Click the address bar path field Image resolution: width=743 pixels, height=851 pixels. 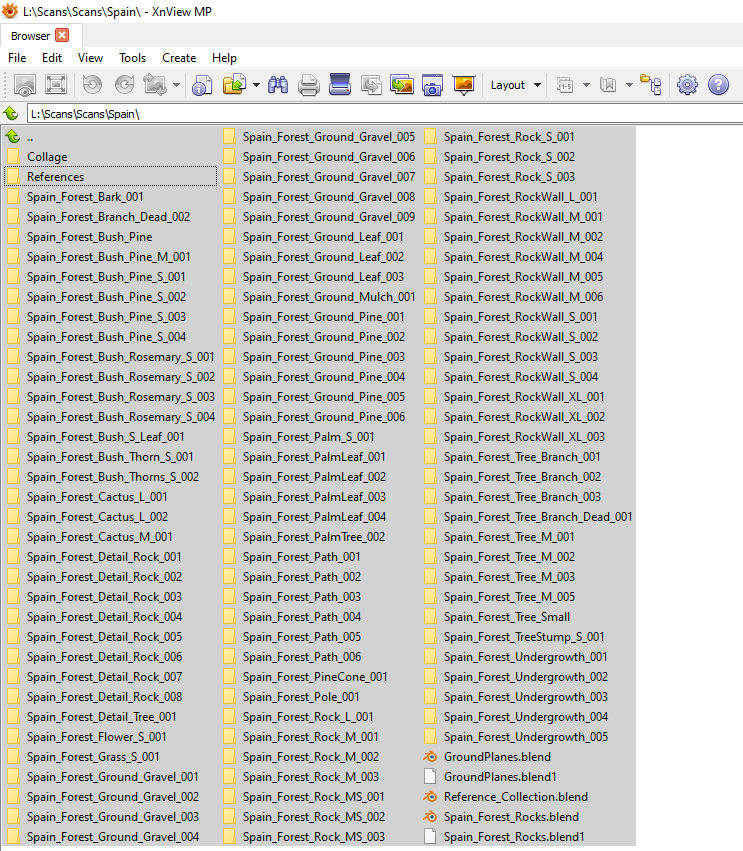384,114
